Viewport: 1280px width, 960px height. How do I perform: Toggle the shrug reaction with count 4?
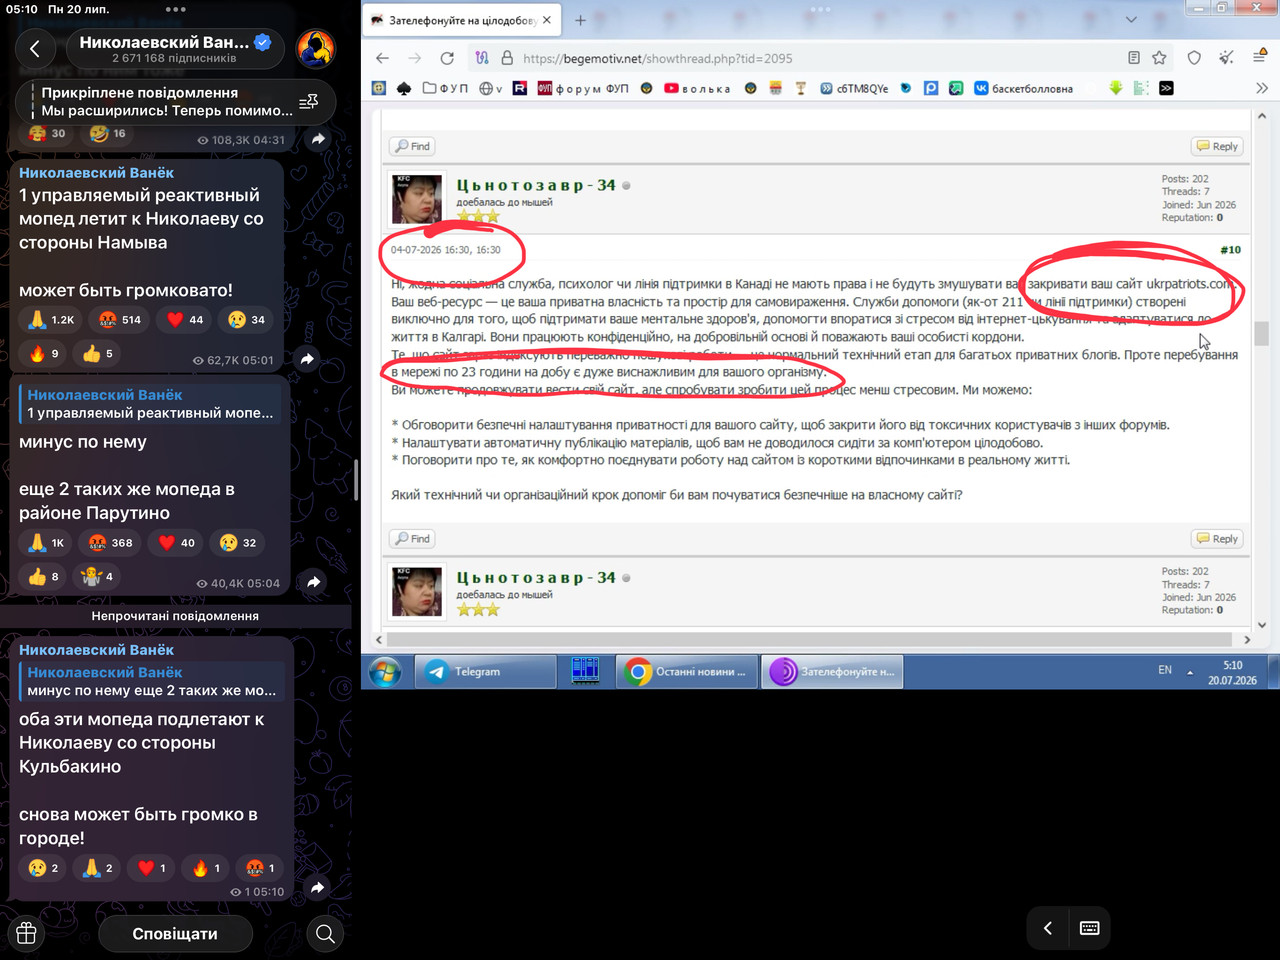point(97,576)
